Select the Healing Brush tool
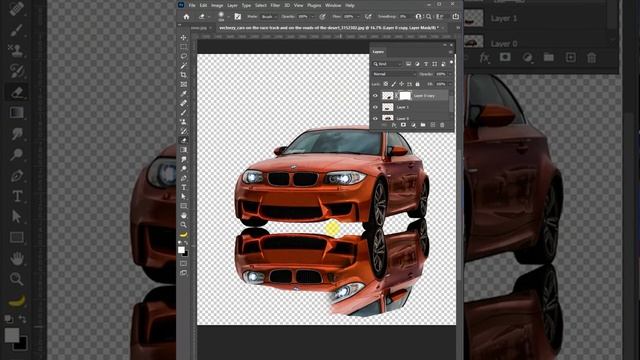Screen dimensions: 640x360 click(x=183, y=103)
